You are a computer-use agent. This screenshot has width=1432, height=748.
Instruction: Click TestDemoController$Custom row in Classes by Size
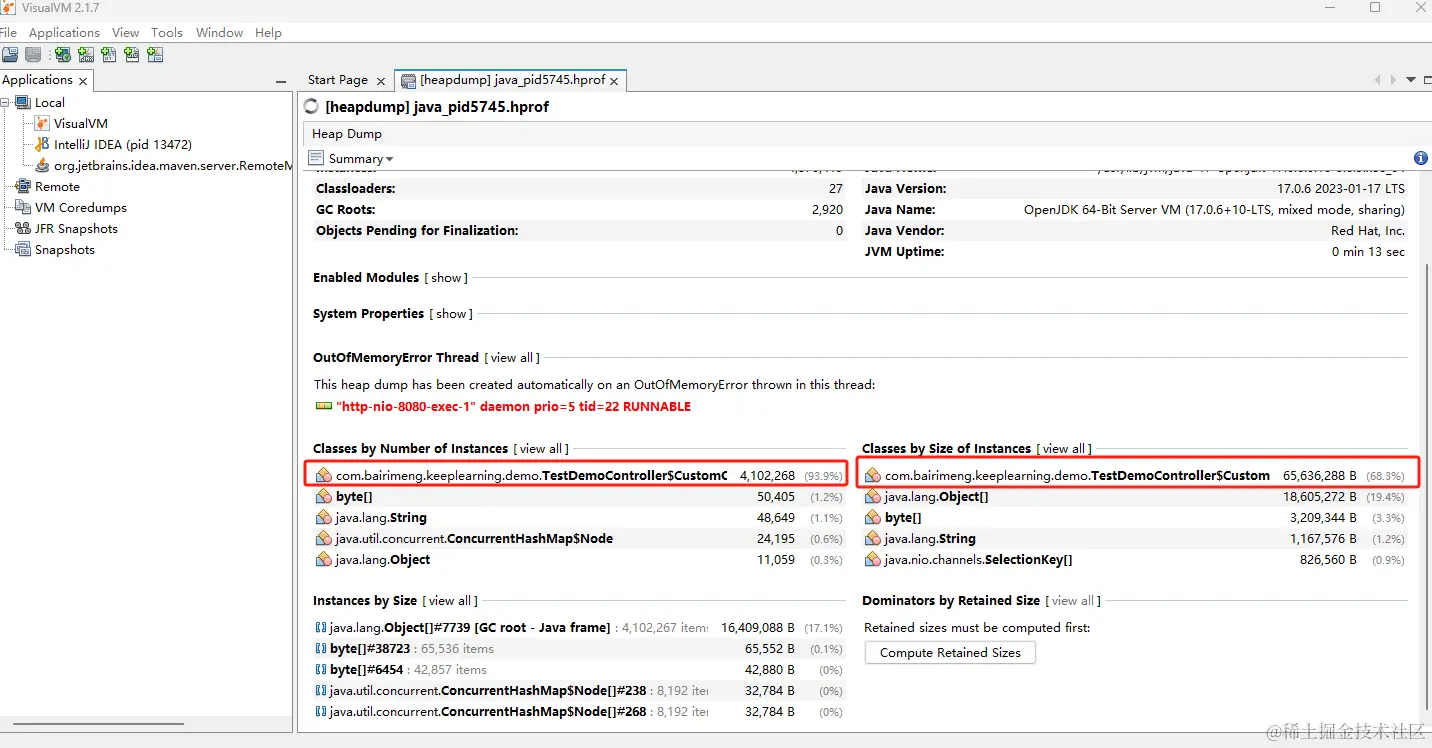1135,476
